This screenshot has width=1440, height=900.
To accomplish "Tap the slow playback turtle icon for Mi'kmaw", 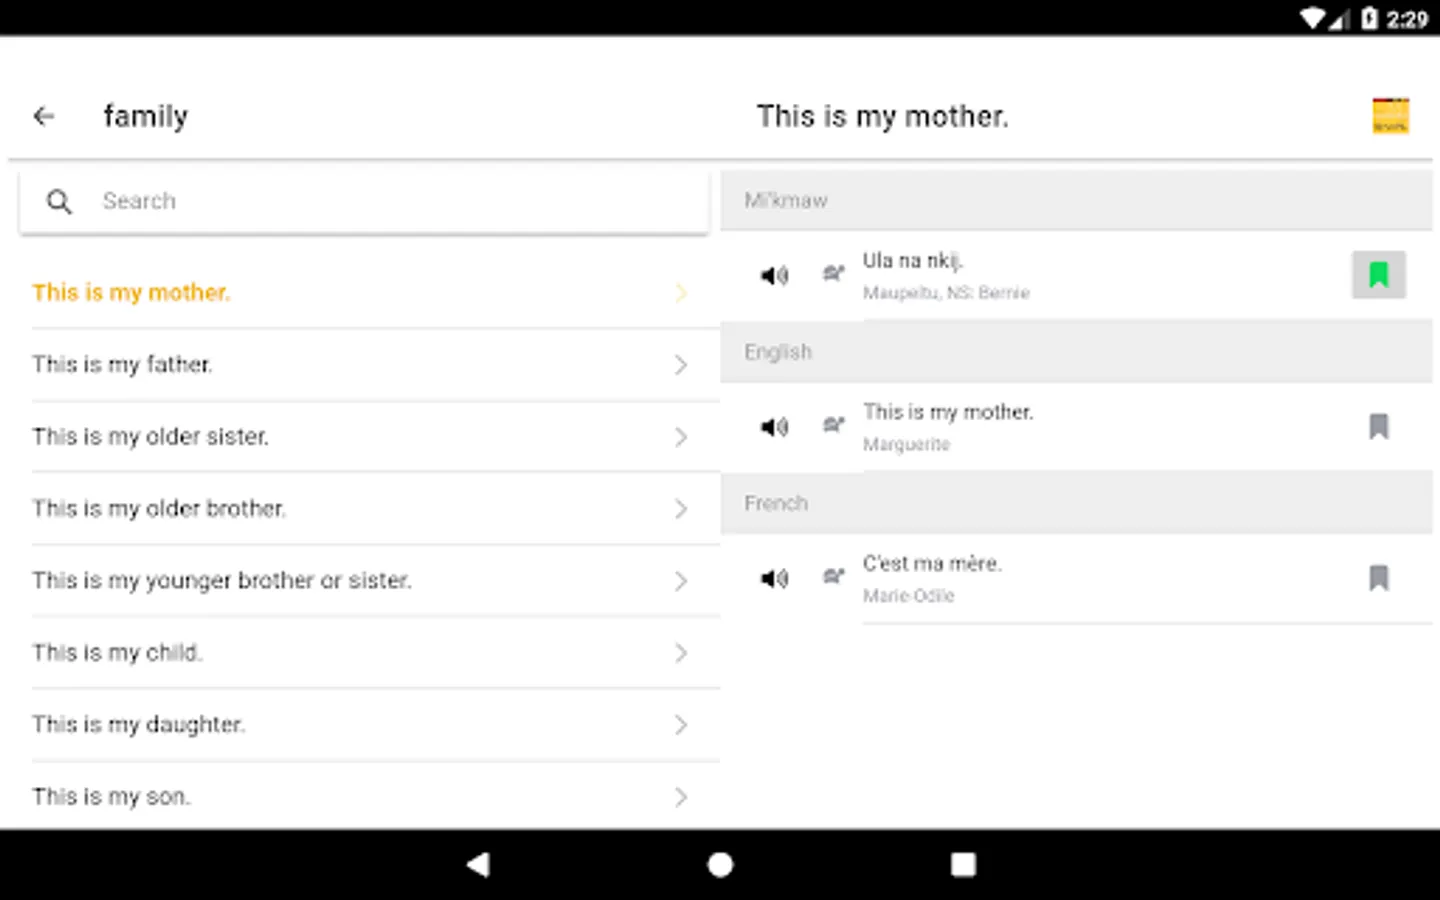I will pyautogui.click(x=833, y=273).
